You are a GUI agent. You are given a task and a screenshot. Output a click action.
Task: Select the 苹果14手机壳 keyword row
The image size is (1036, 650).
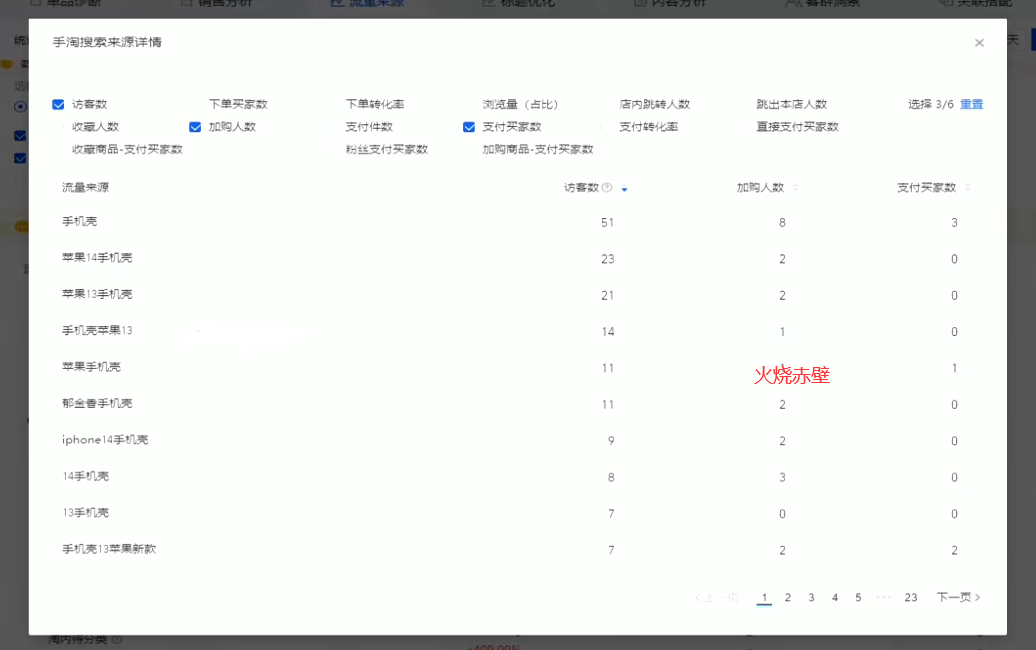517,258
